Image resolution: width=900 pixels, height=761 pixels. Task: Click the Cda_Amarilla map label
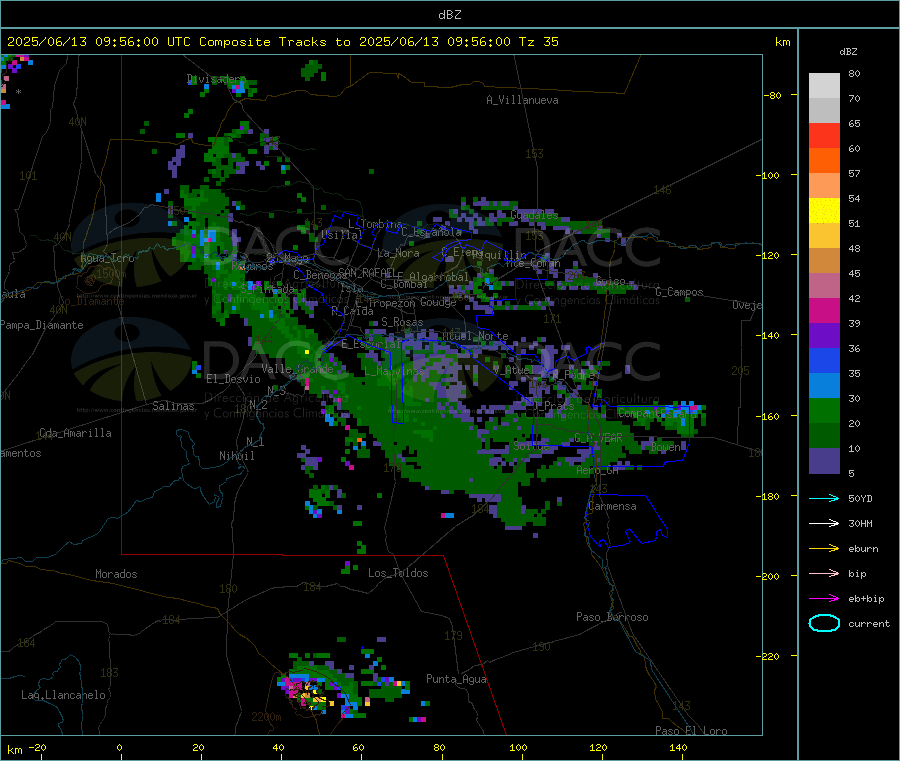click(75, 433)
